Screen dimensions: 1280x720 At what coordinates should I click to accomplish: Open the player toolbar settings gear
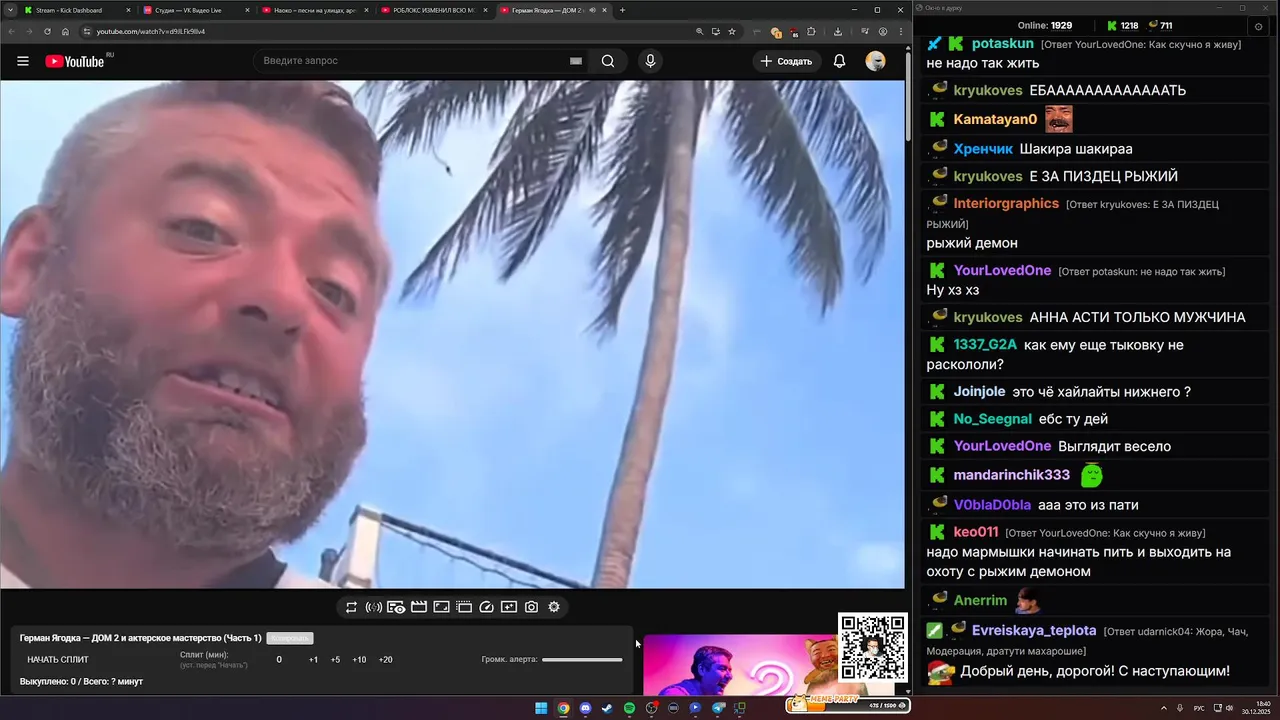click(554, 607)
